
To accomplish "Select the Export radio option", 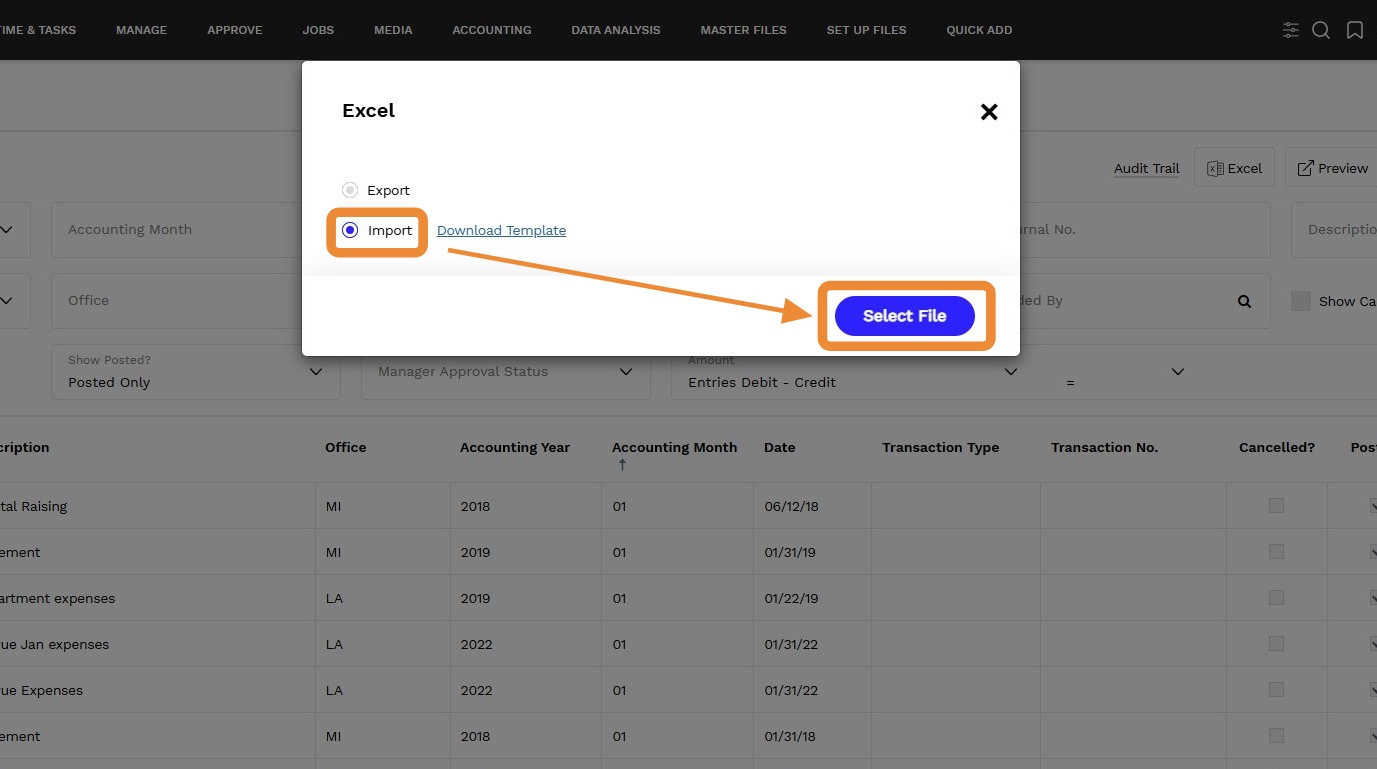I will click(x=350, y=190).
